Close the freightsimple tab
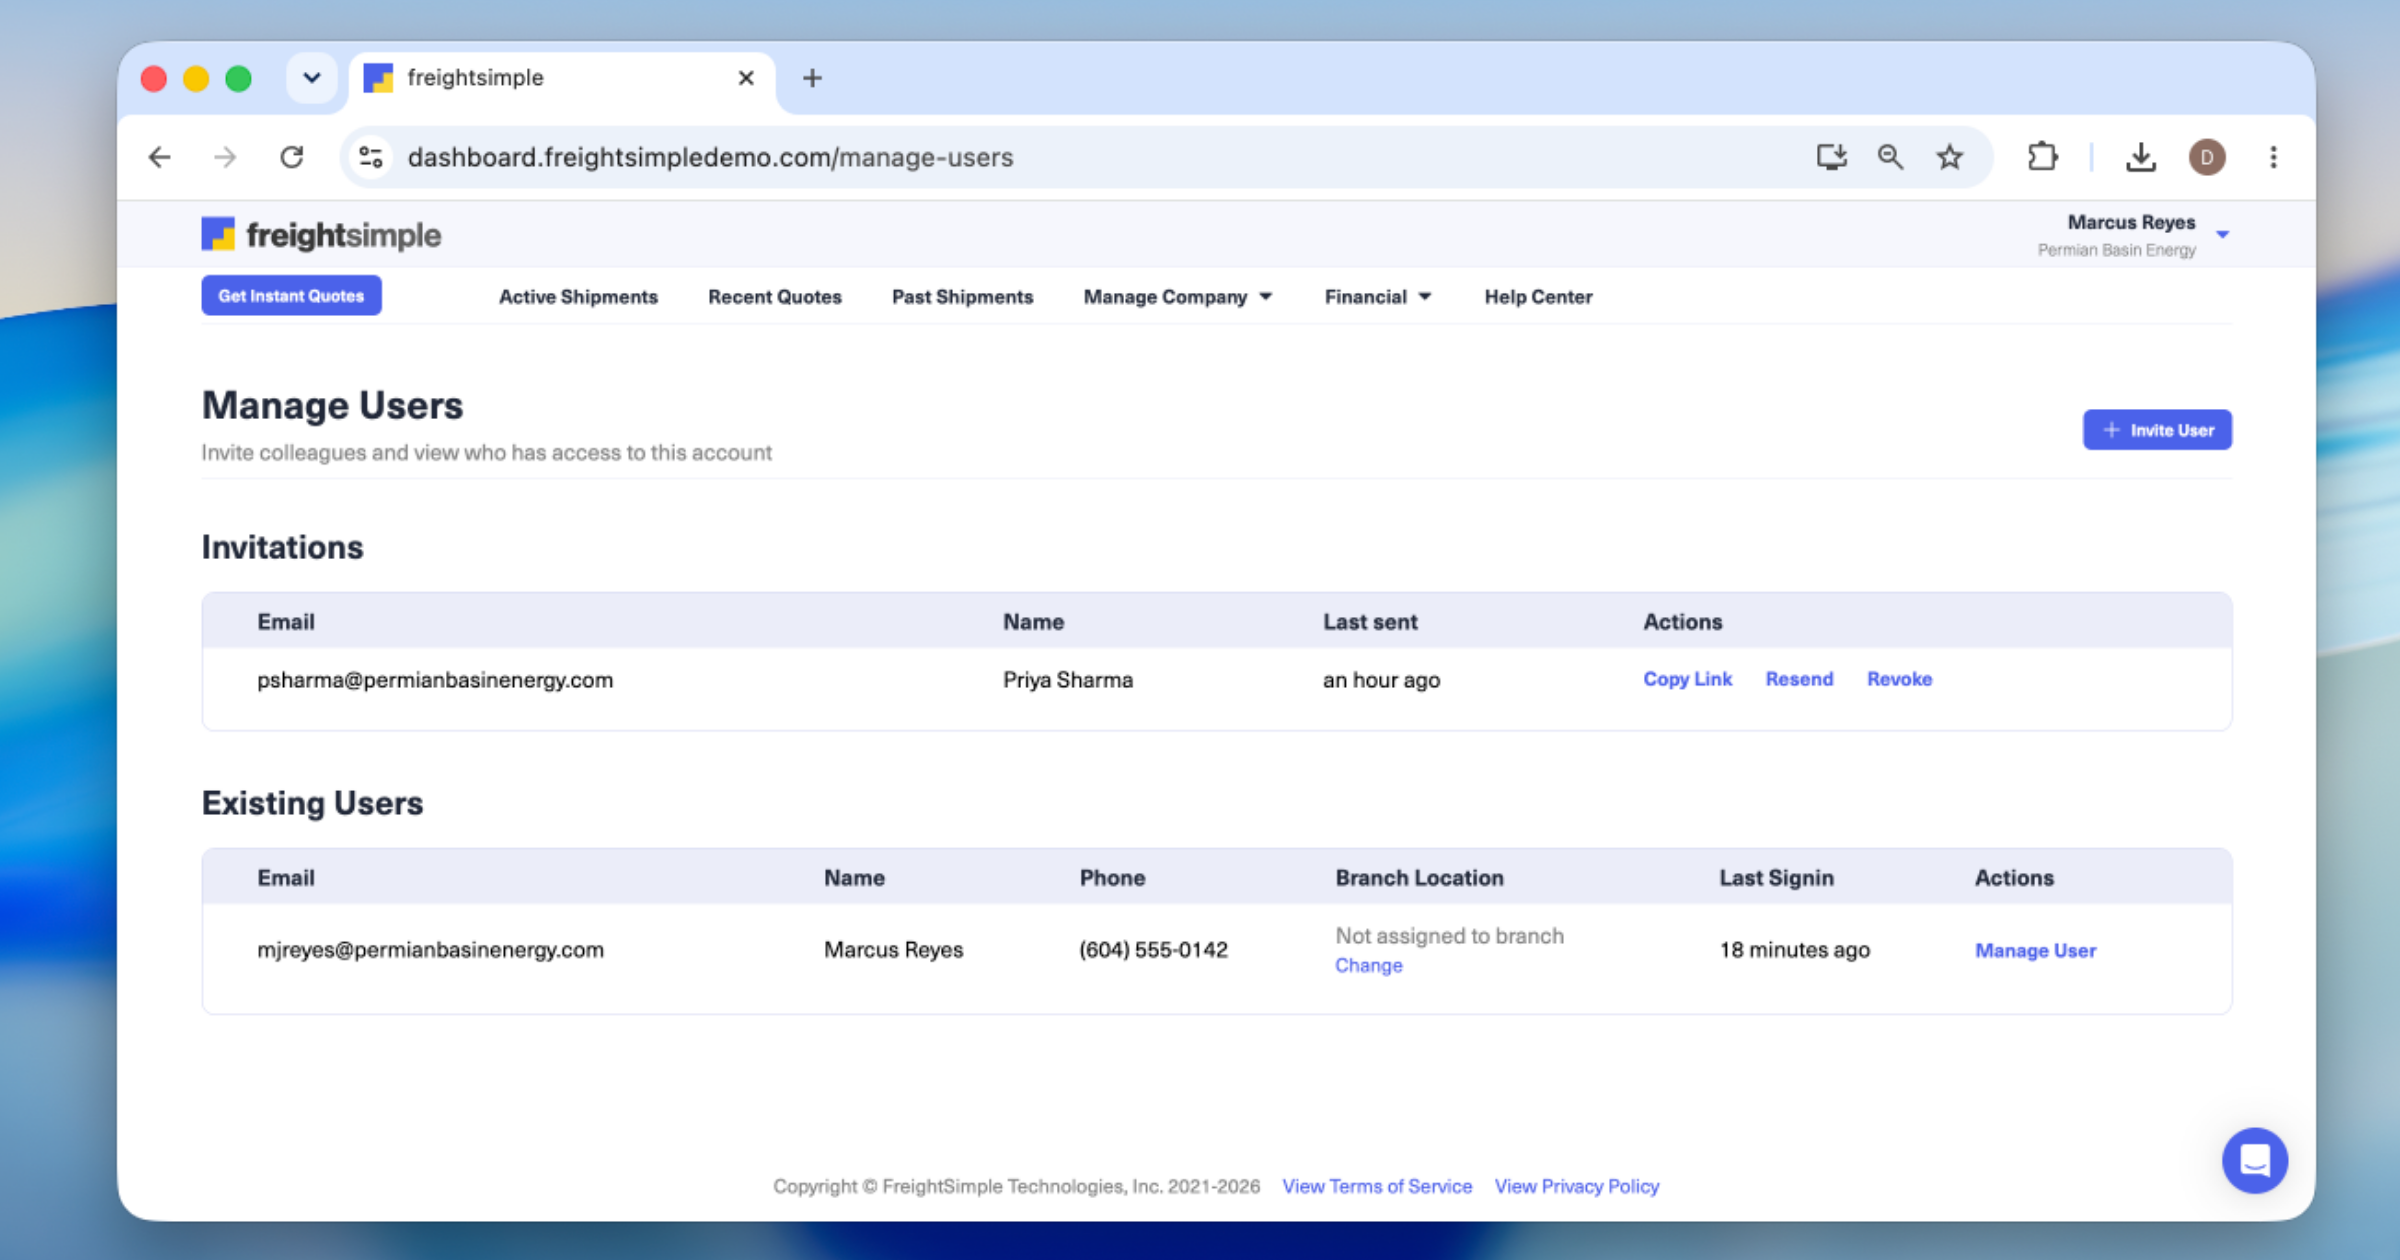 [746, 78]
